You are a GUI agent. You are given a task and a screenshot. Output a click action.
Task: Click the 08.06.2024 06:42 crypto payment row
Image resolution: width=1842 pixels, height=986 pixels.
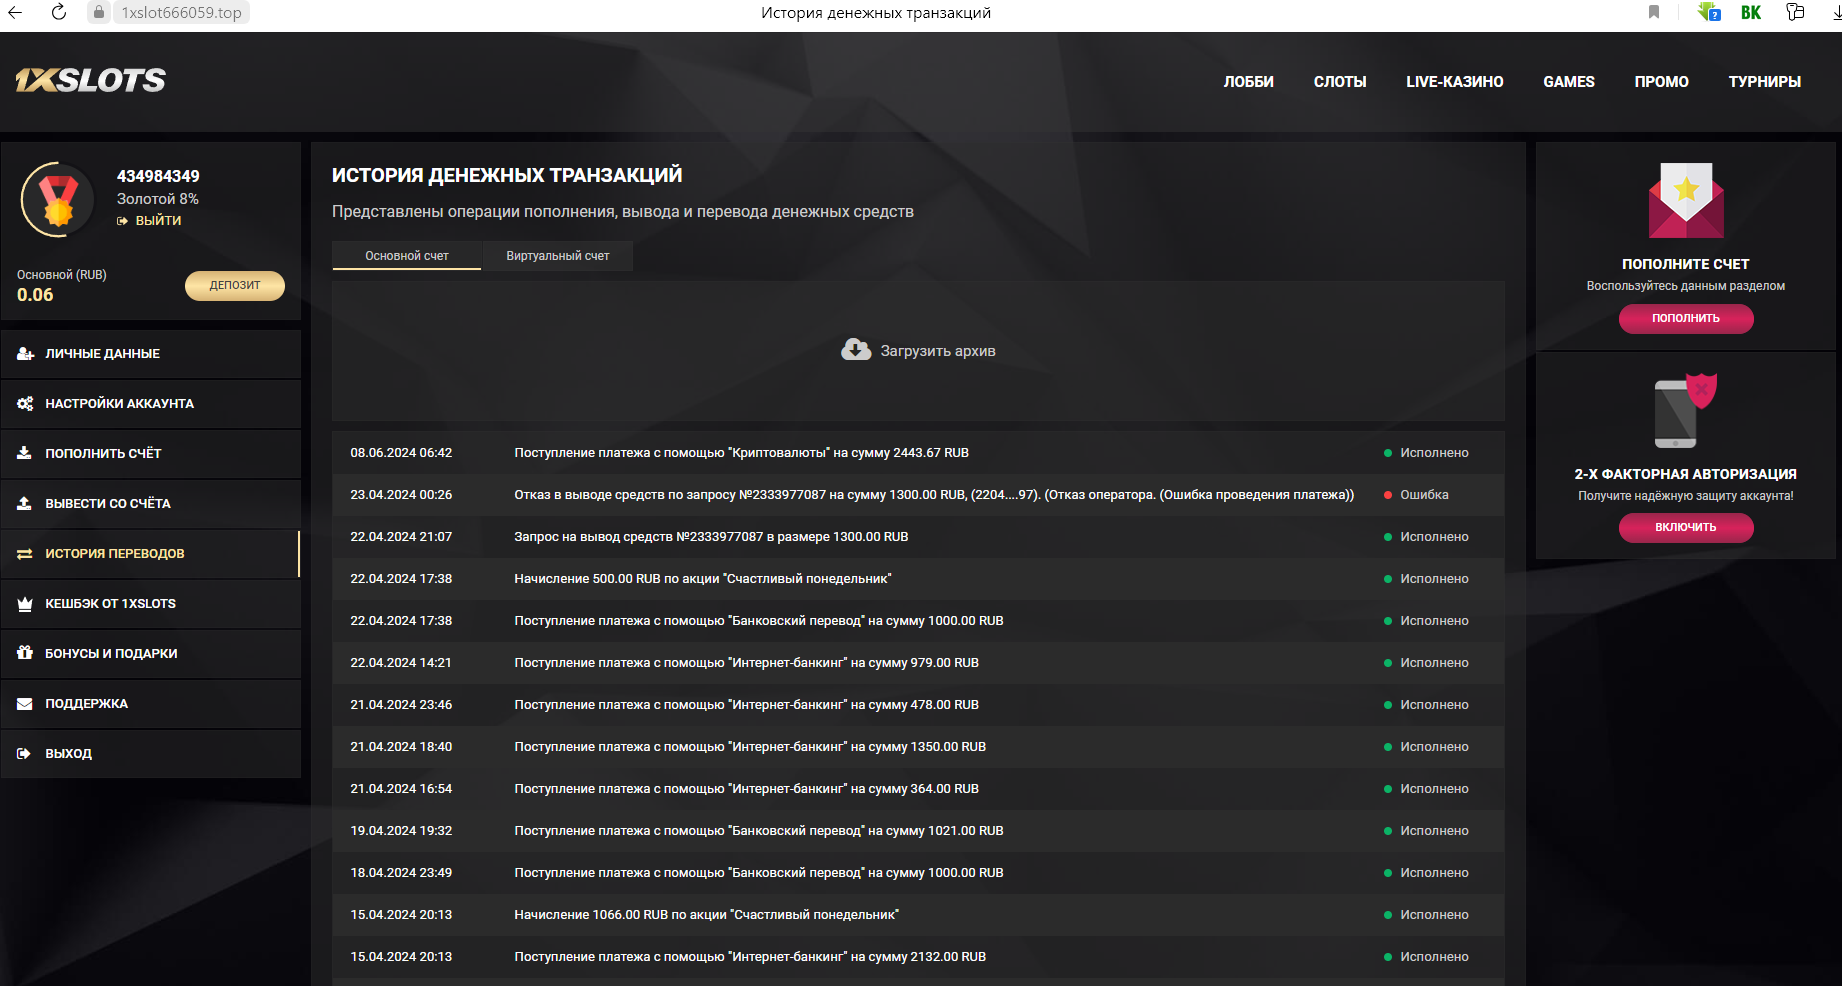point(918,453)
